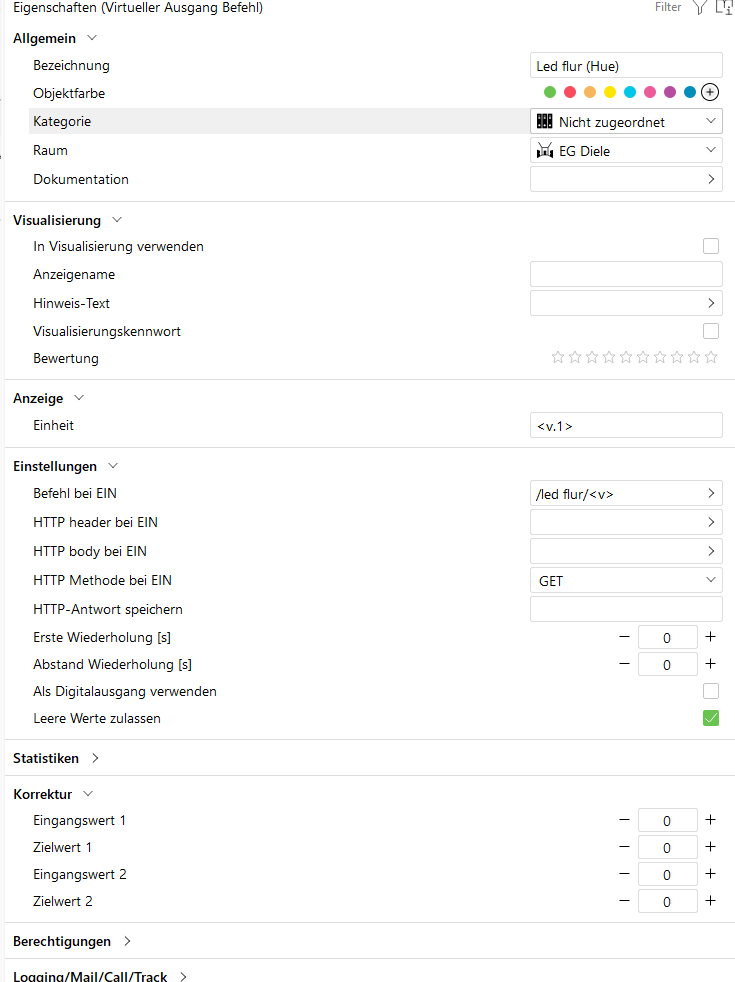Viewport: 735px width, 982px height.
Task: Enable In Visualisierung verwenden checkbox
Action: pyautogui.click(x=711, y=246)
